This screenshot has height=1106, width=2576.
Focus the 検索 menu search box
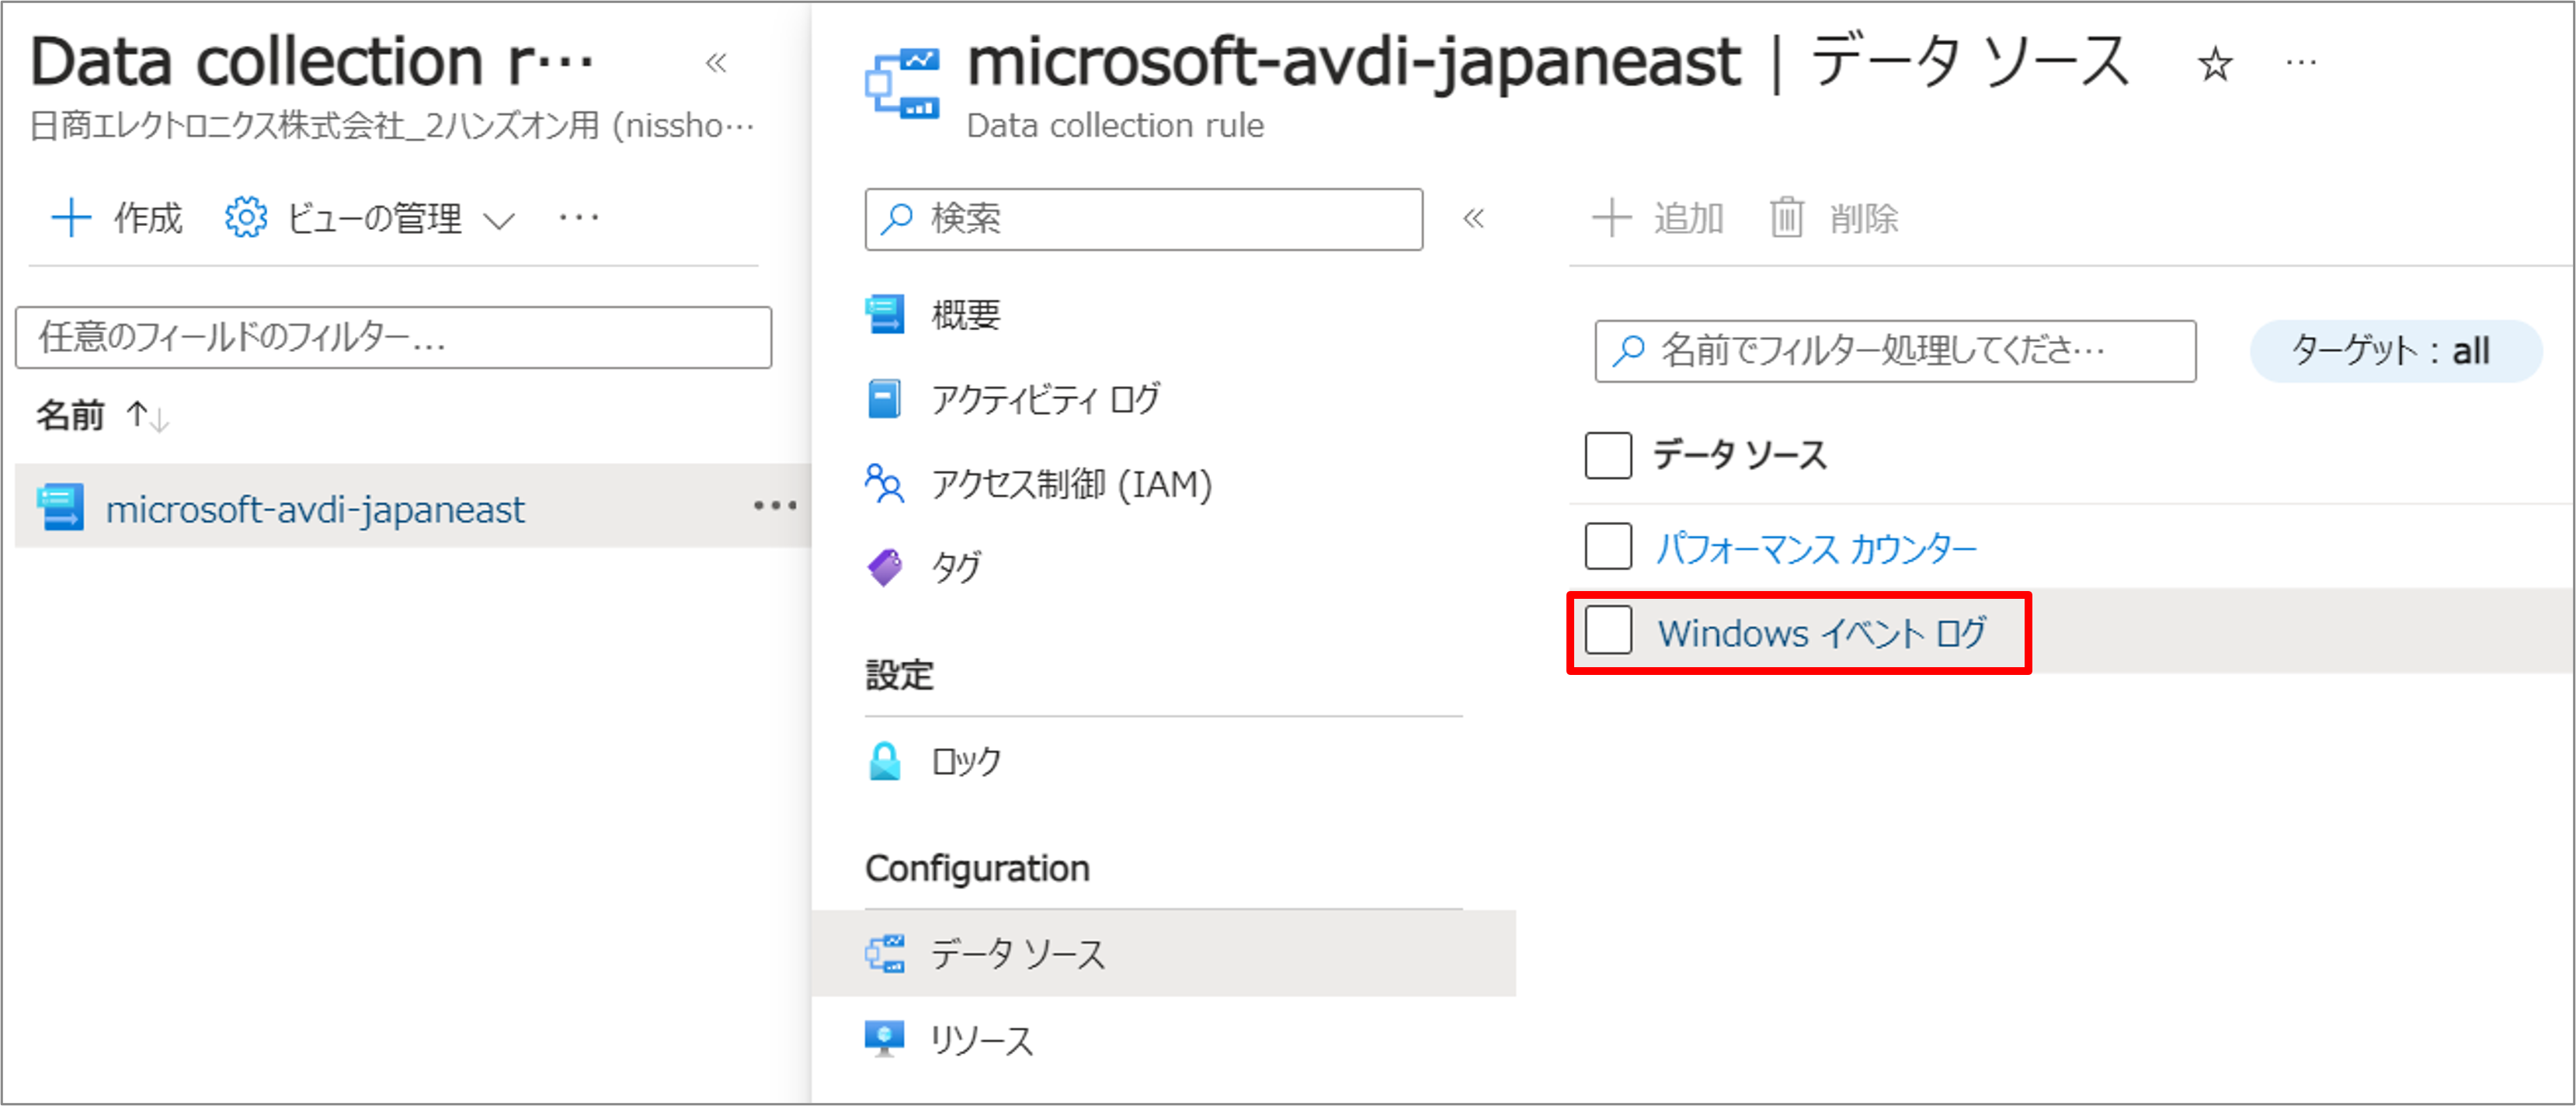coord(1144,219)
